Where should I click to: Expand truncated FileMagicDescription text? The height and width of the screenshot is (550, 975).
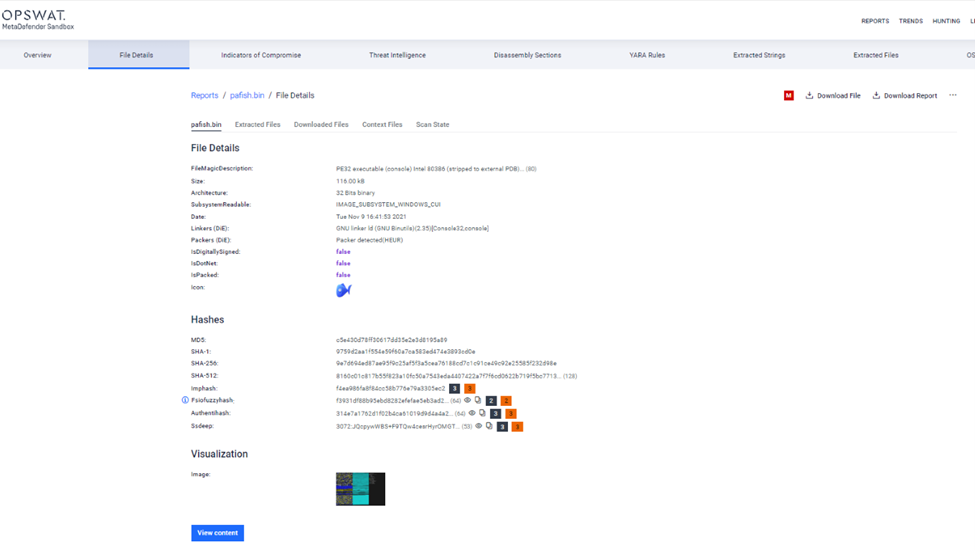[531, 169]
